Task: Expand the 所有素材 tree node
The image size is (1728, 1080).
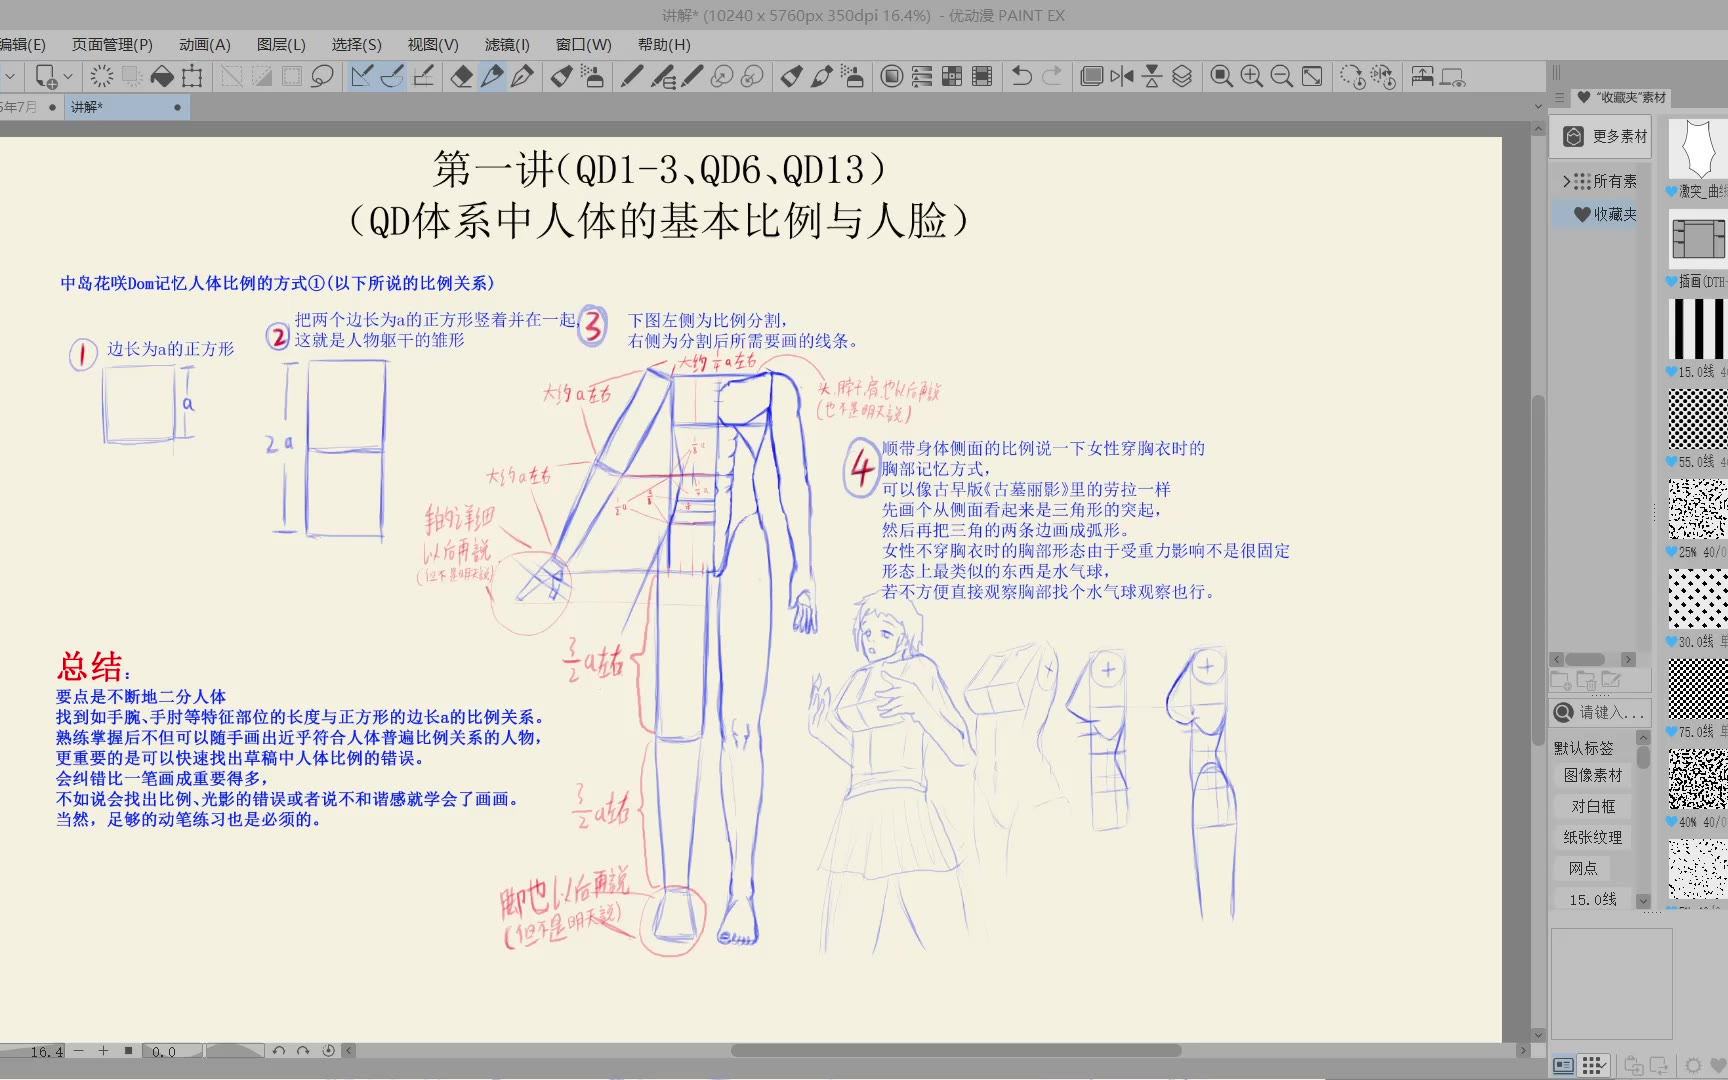Action: tap(1566, 181)
